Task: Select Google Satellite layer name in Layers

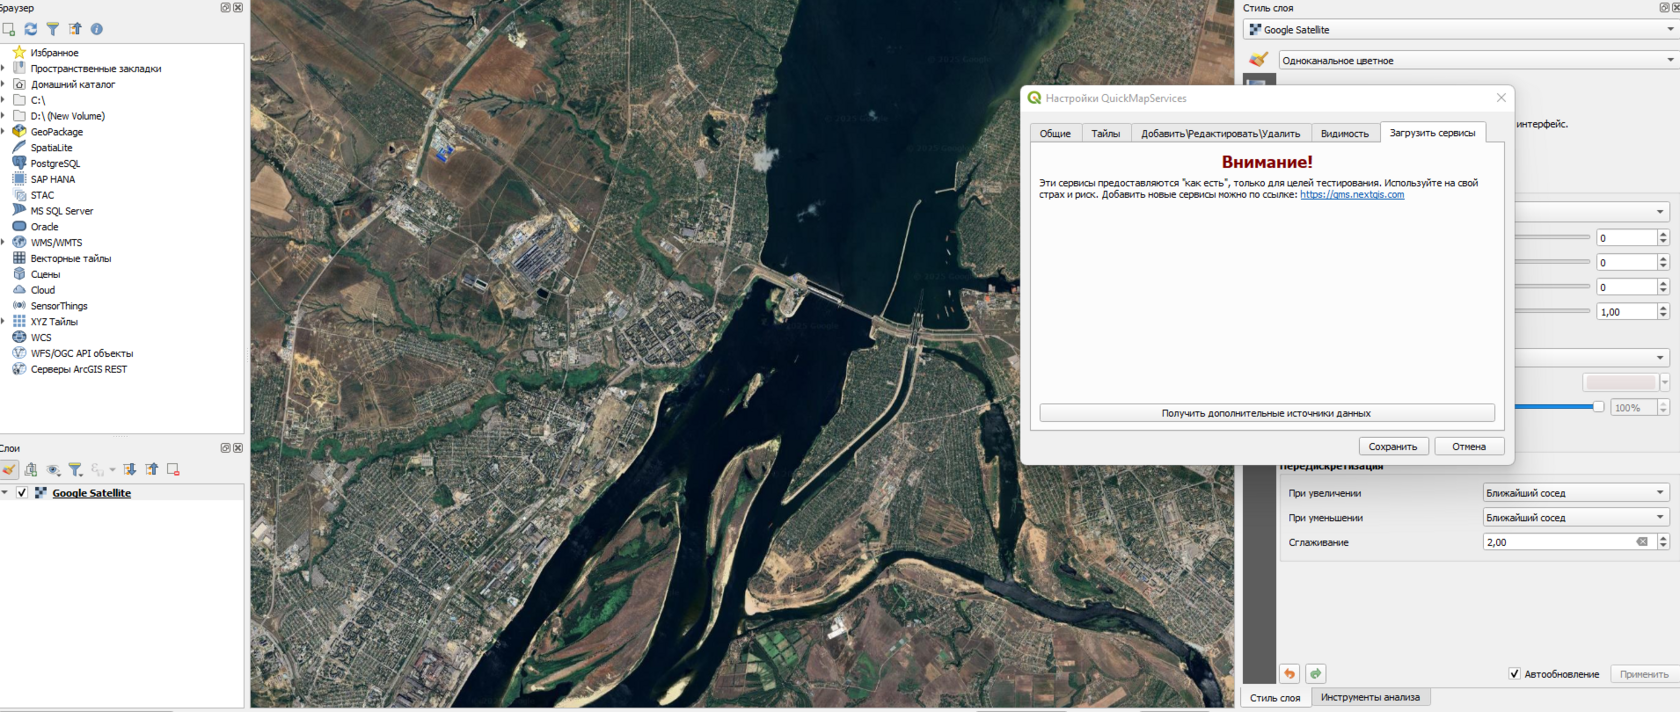Action: (91, 493)
